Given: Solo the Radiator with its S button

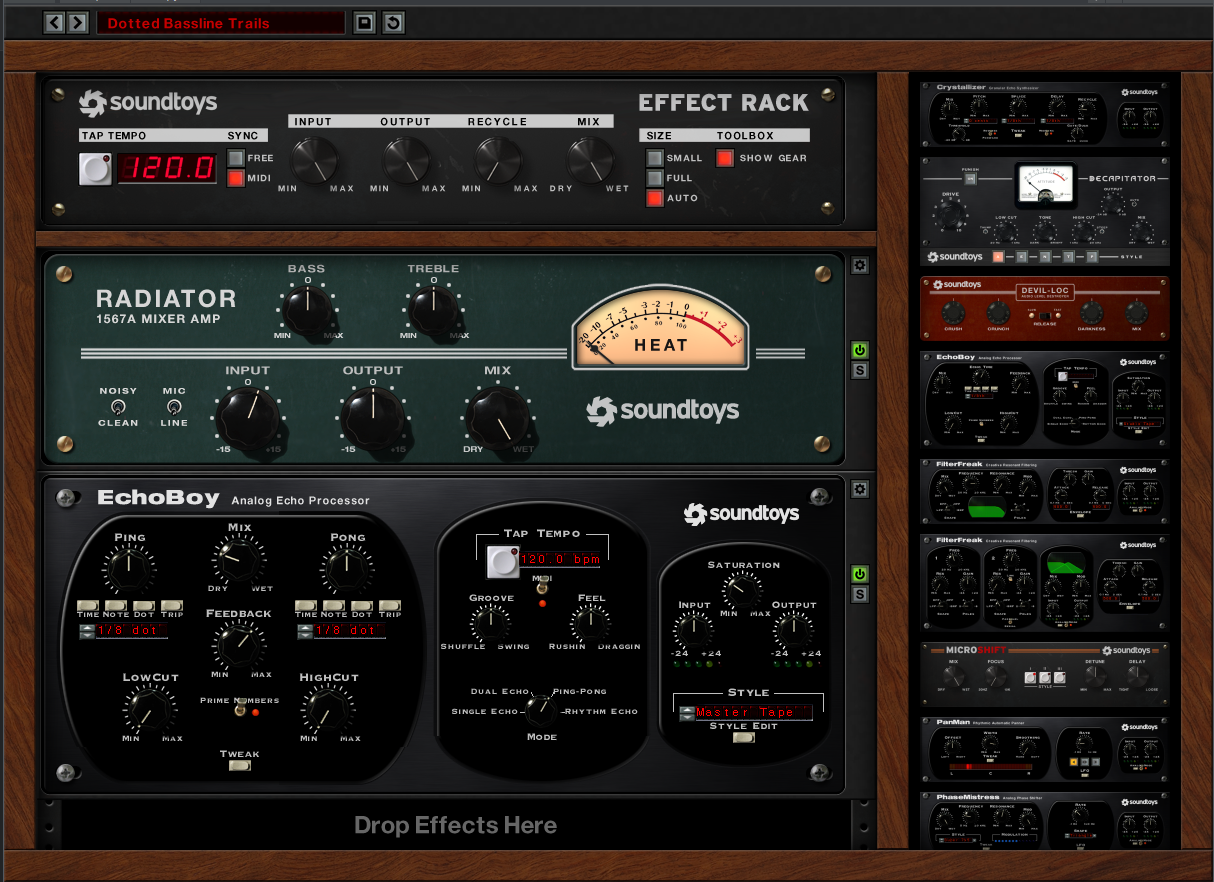Looking at the screenshot, I should pyautogui.click(x=860, y=371).
